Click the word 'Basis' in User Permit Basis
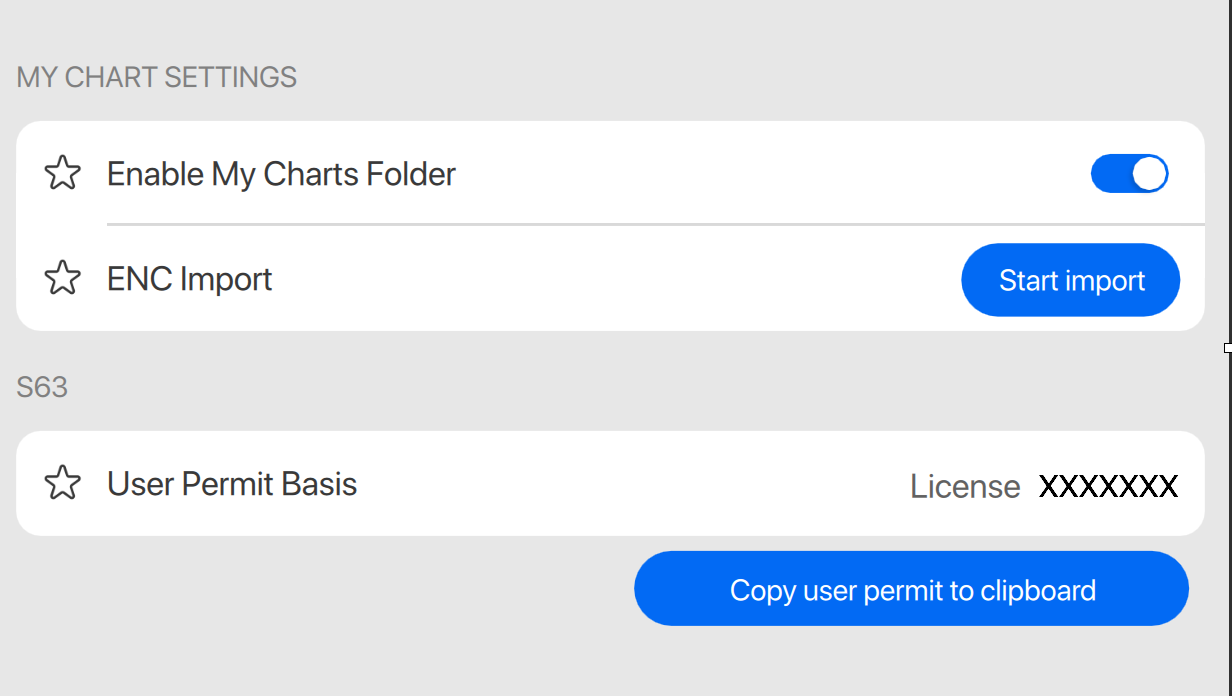1232x696 pixels. pos(319,484)
